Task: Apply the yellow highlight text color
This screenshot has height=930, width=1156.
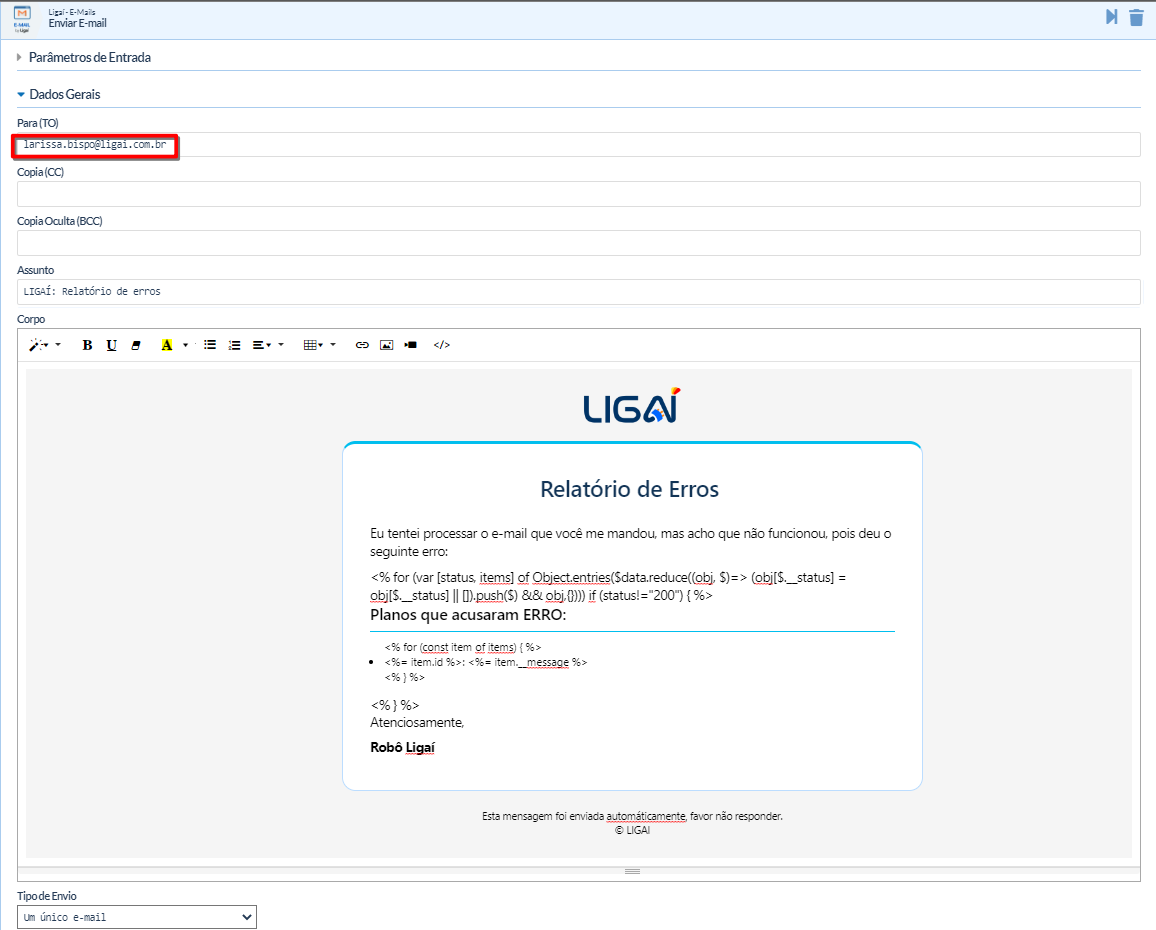Action: point(167,345)
